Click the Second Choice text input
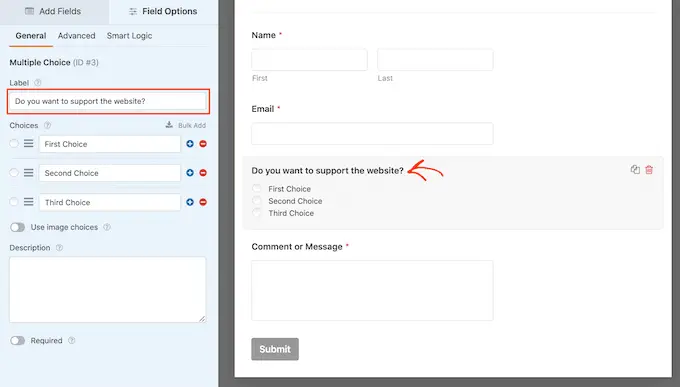 coord(110,173)
